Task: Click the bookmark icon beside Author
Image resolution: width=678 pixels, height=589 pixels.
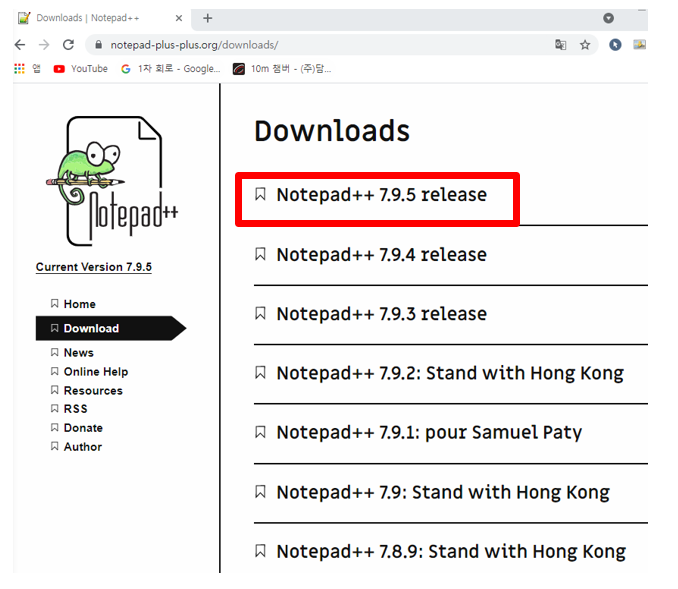Action: (x=54, y=446)
